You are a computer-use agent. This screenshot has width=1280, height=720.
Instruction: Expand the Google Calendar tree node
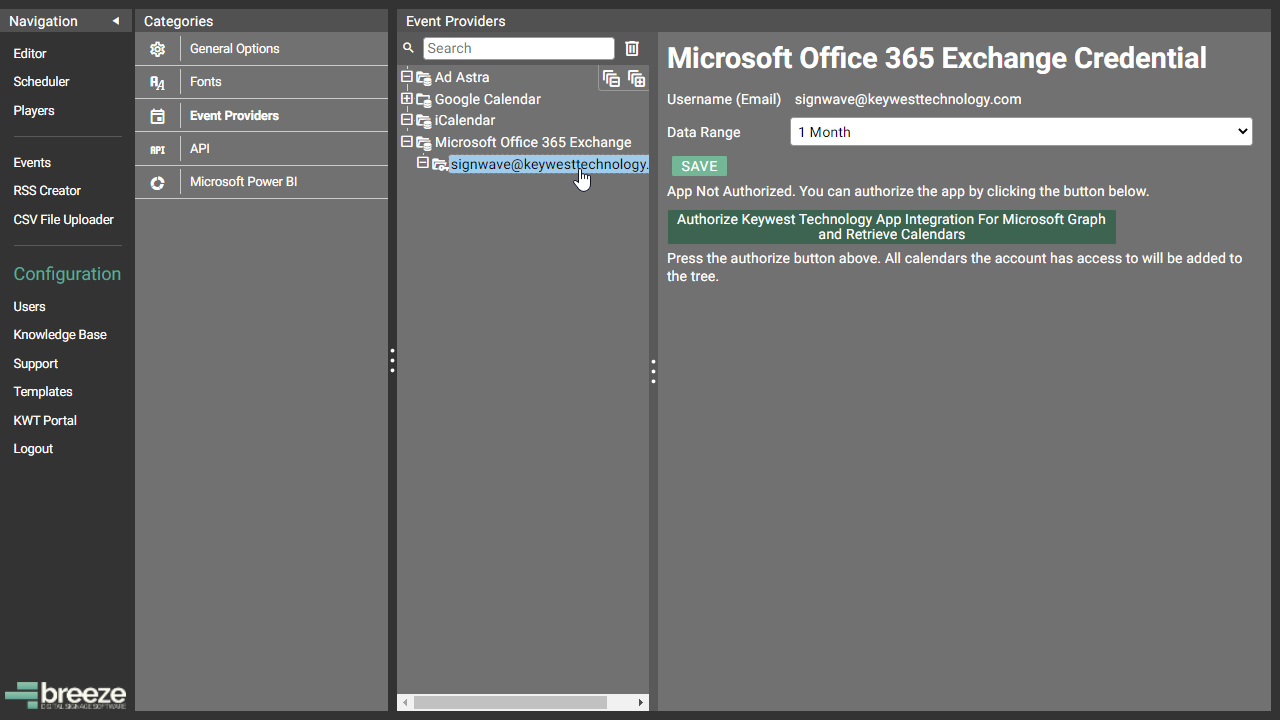click(x=407, y=99)
